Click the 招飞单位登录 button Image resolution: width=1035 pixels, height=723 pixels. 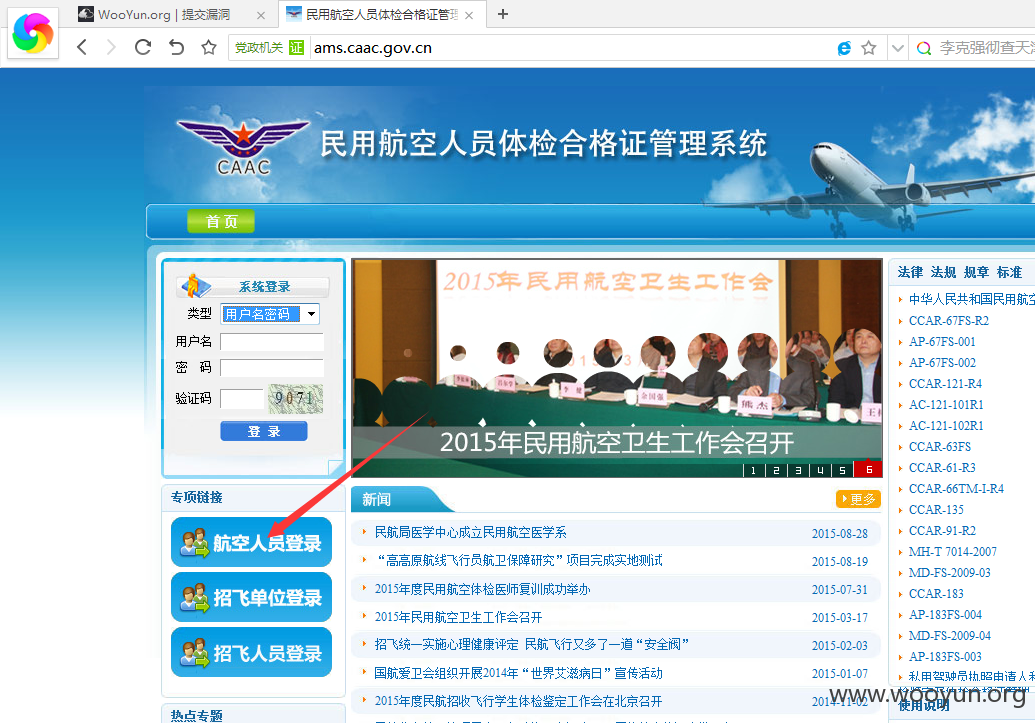(x=251, y=597)
